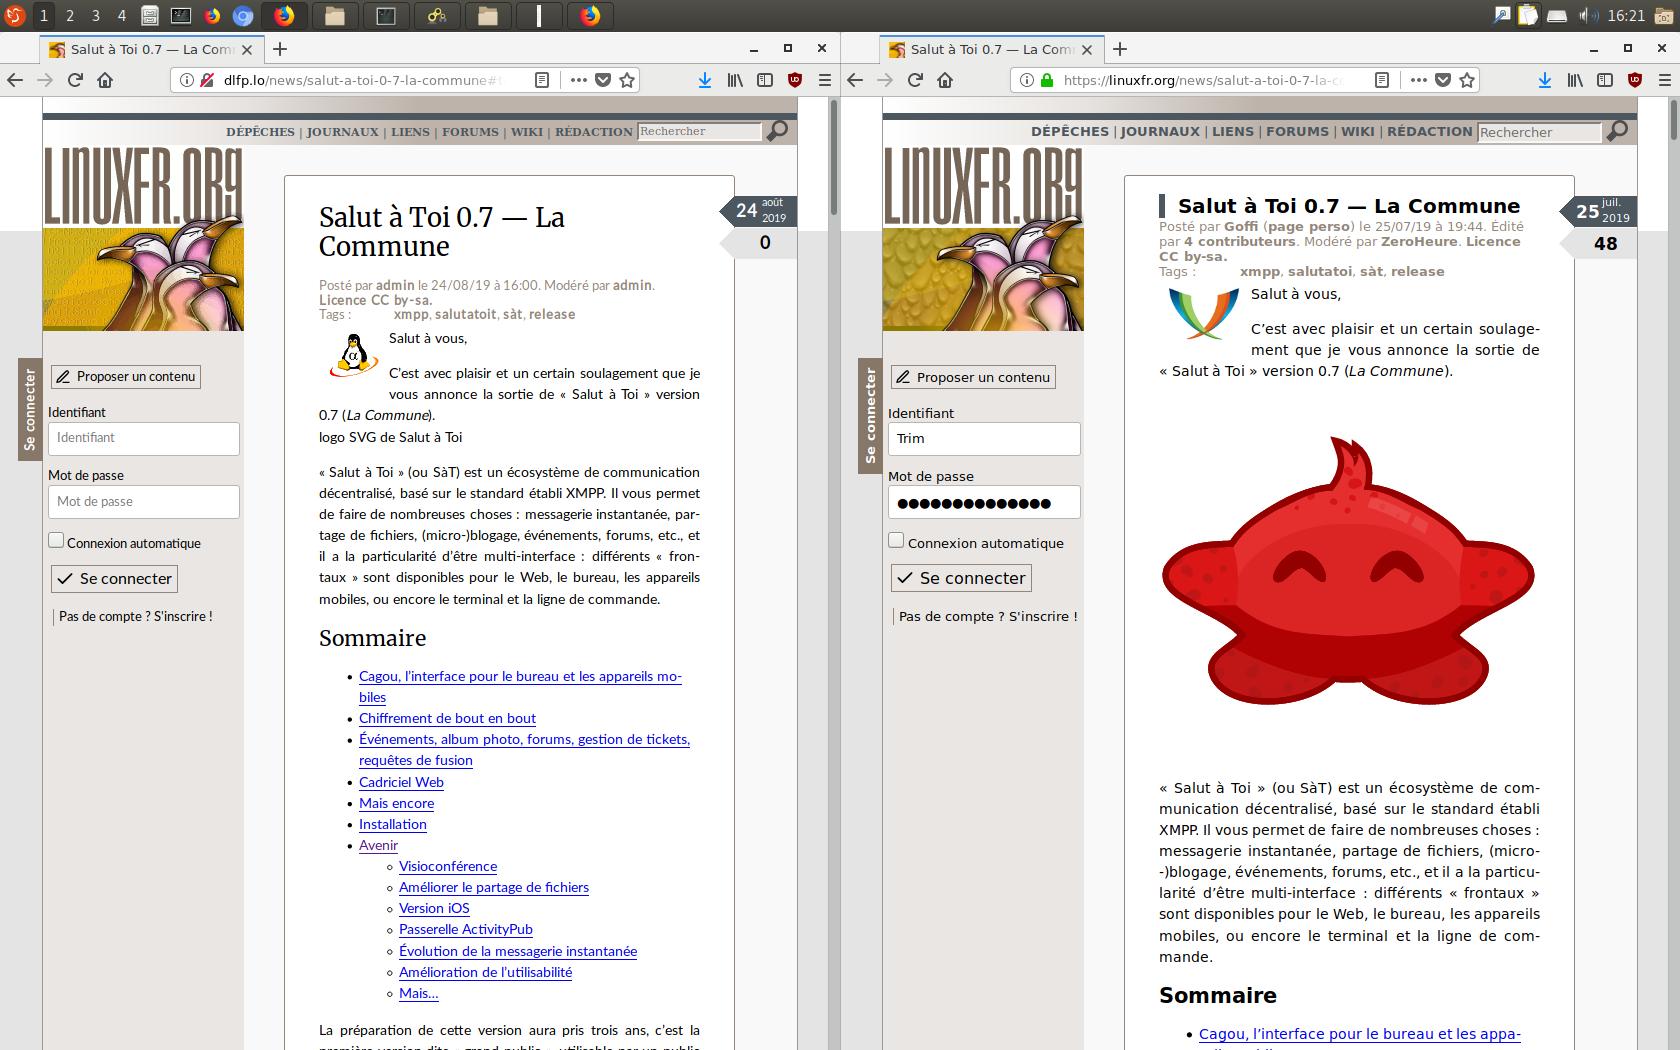
Task: Go back in the left Firefox window
Action: tap(15, 80)
